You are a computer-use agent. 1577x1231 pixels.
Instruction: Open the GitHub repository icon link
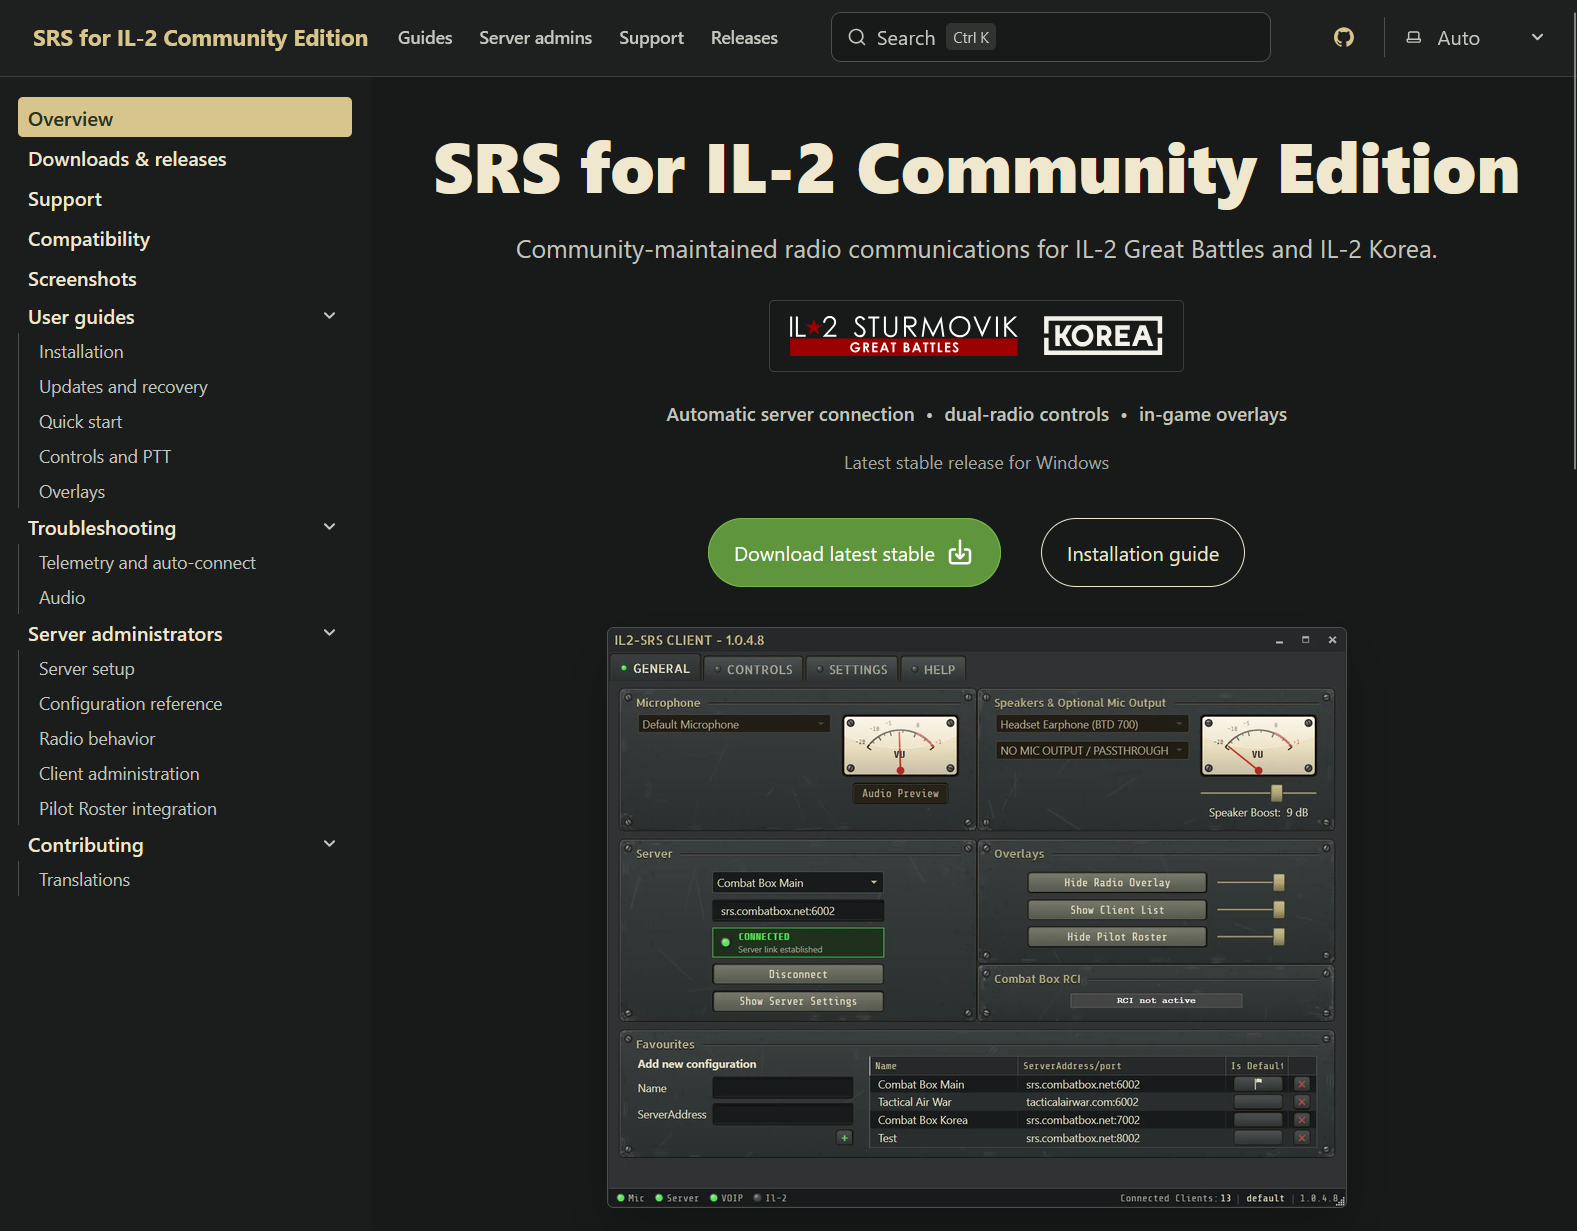click(x=1344, y=38)
